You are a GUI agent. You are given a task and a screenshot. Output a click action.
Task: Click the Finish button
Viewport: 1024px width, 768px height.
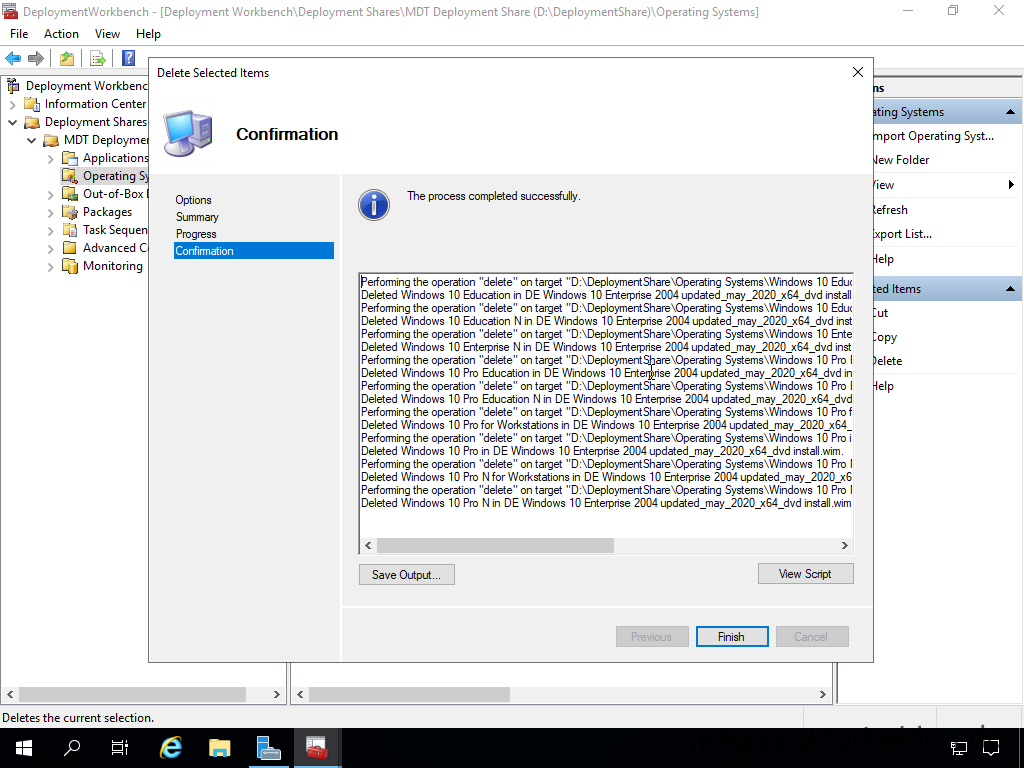[x=731, y=637]
